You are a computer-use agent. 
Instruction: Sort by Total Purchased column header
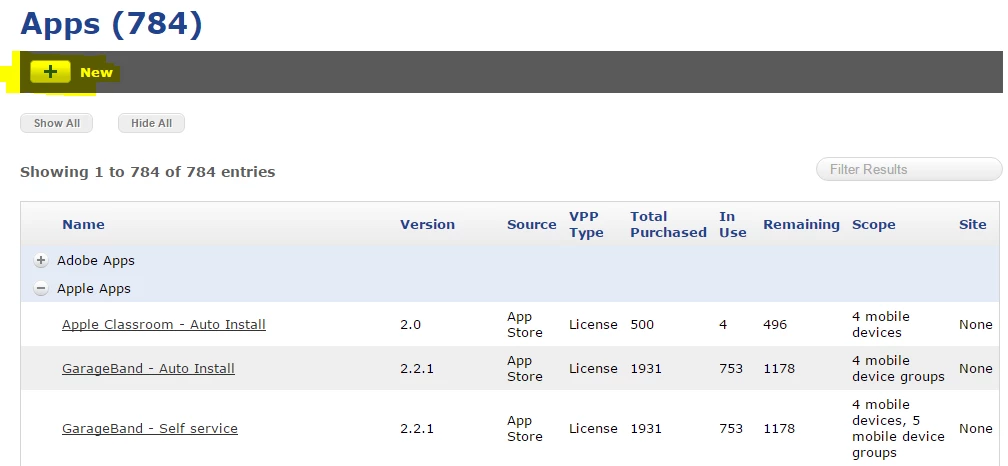[x=668, y=224]
